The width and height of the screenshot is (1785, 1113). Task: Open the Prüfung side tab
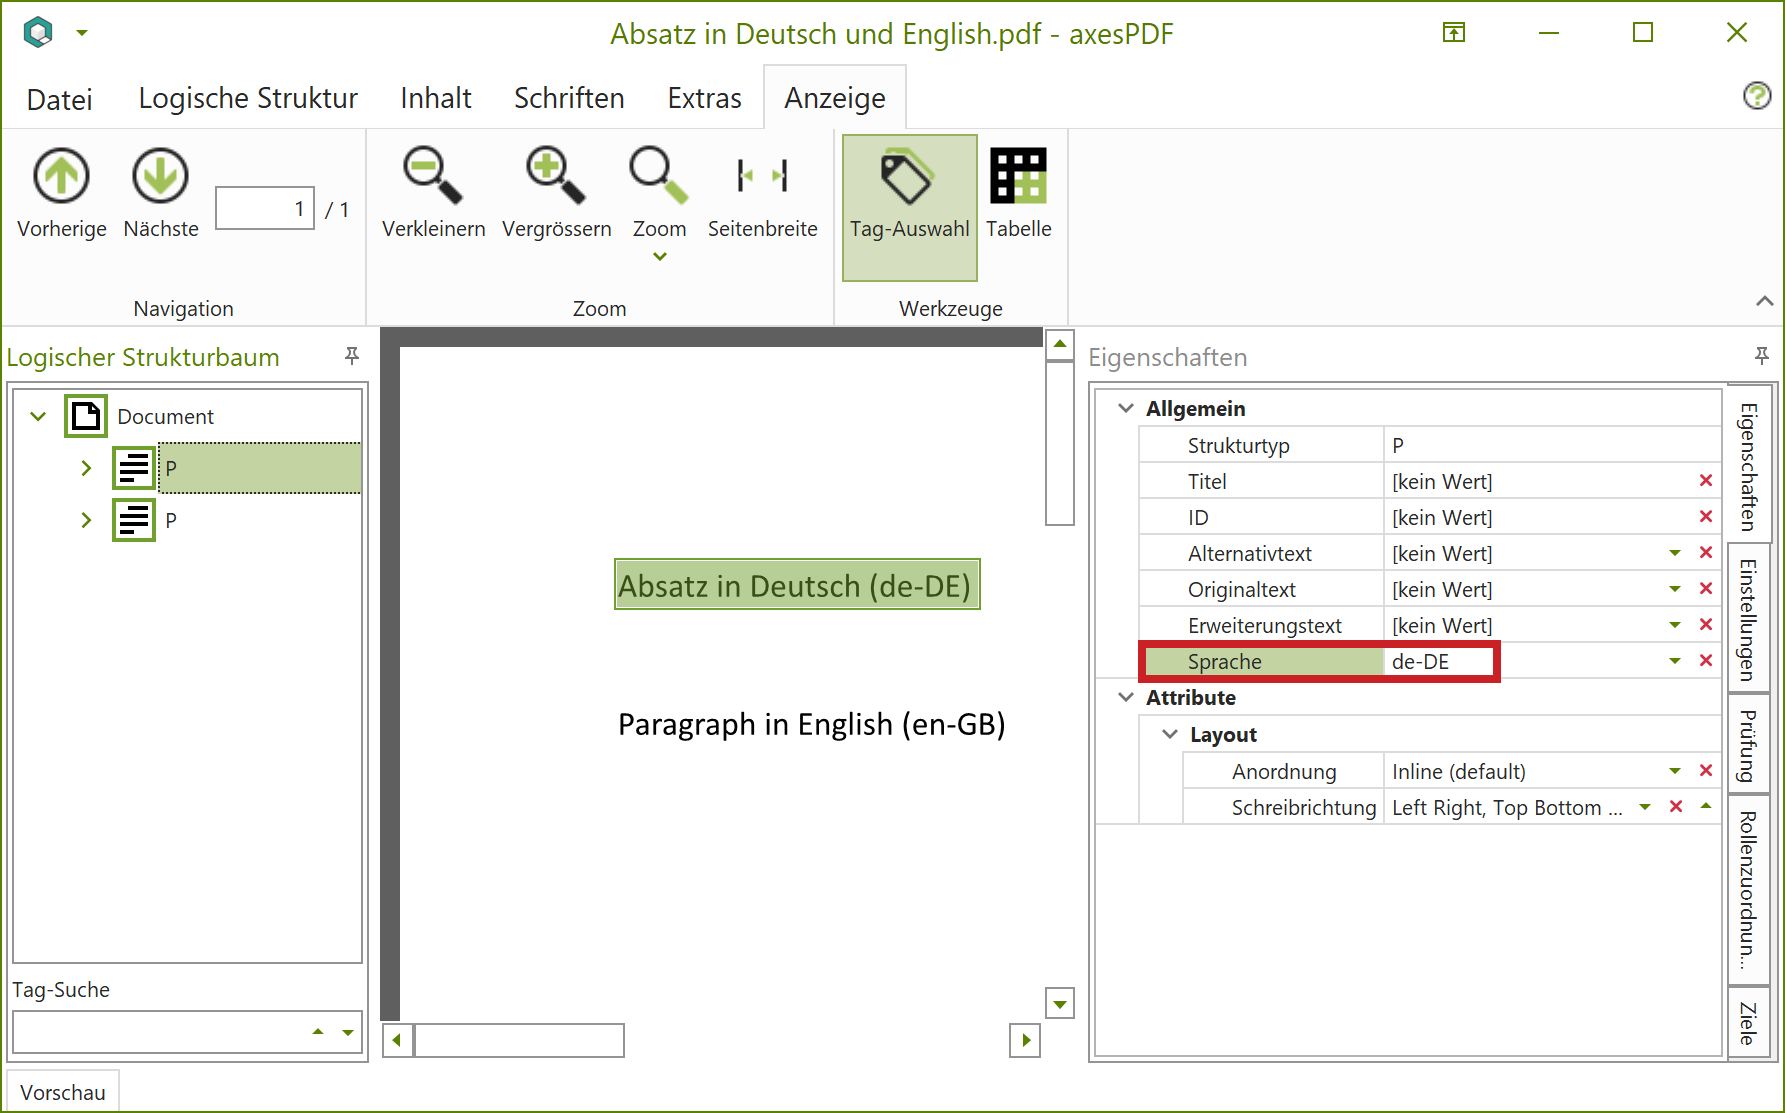tap(1748, 745)
